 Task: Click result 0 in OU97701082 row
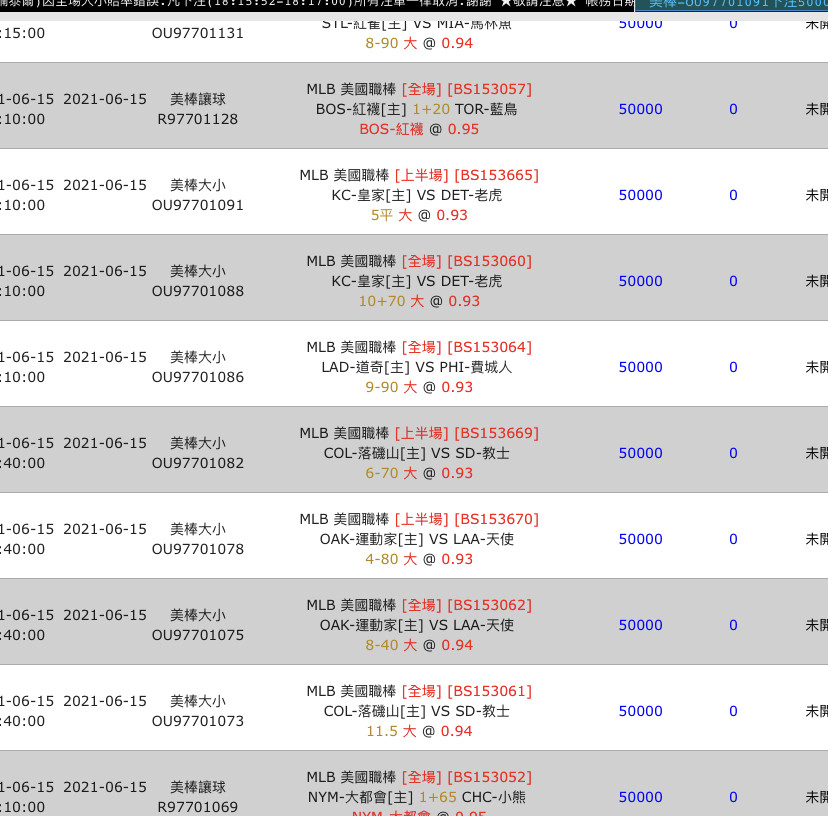pos(733,454)
